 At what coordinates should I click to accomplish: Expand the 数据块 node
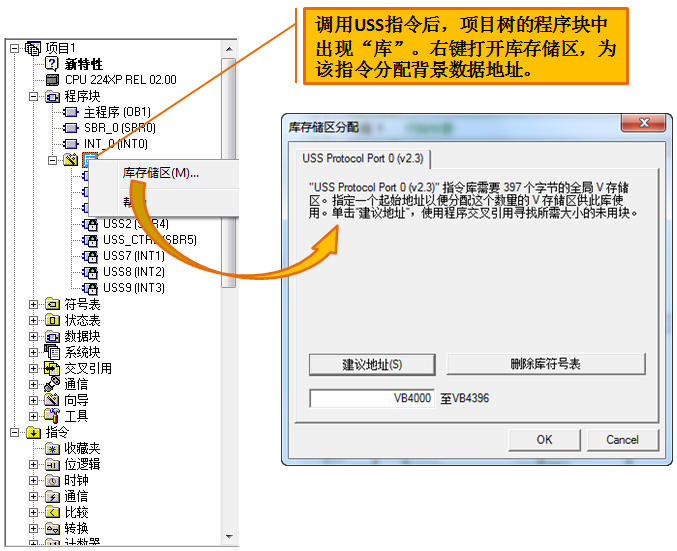click(x=33, y=336)
